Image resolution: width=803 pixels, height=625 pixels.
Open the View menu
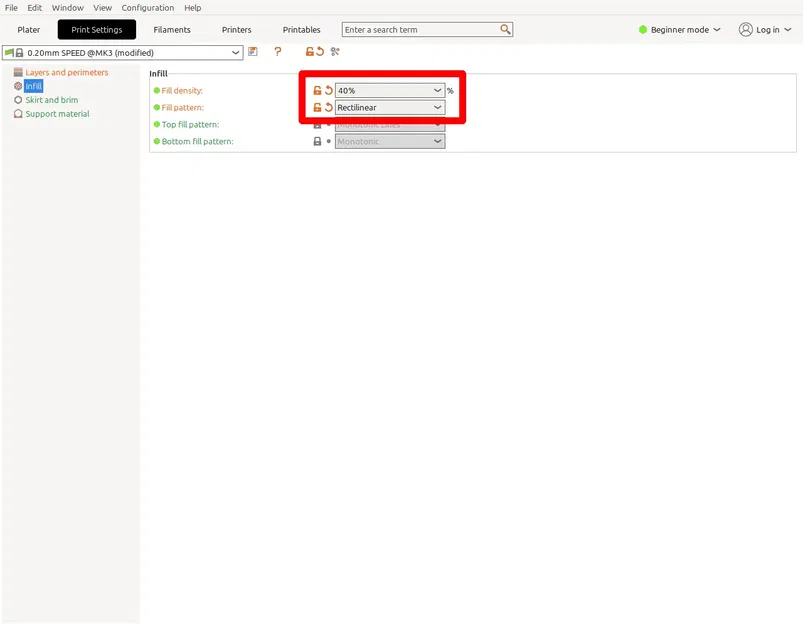point(102,8)
